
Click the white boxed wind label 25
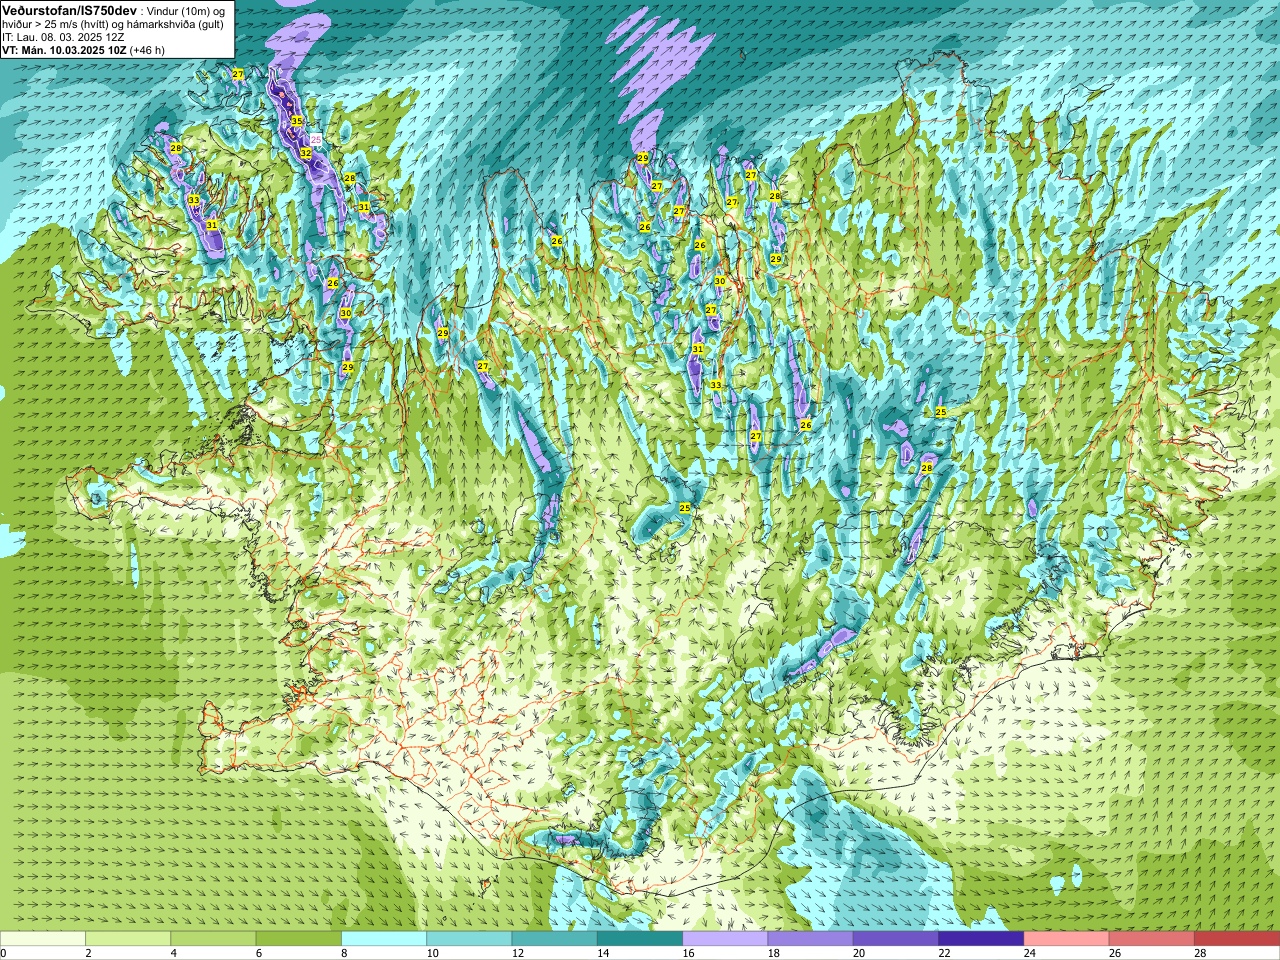coord(316,140)
